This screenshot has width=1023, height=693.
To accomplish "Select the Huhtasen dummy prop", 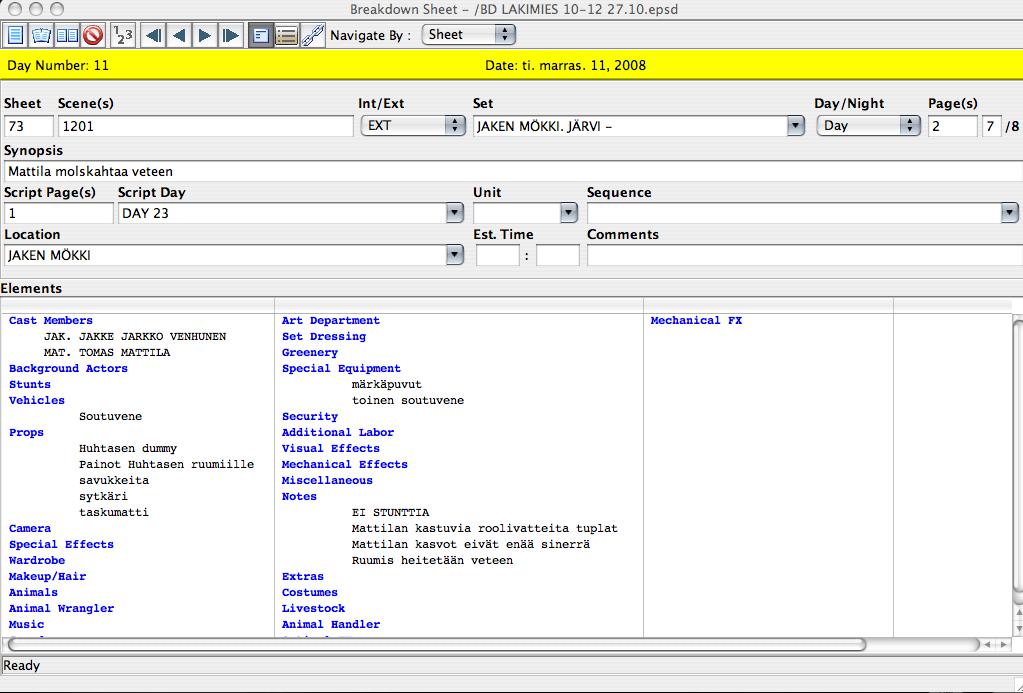I will click(x=128, y=448).
